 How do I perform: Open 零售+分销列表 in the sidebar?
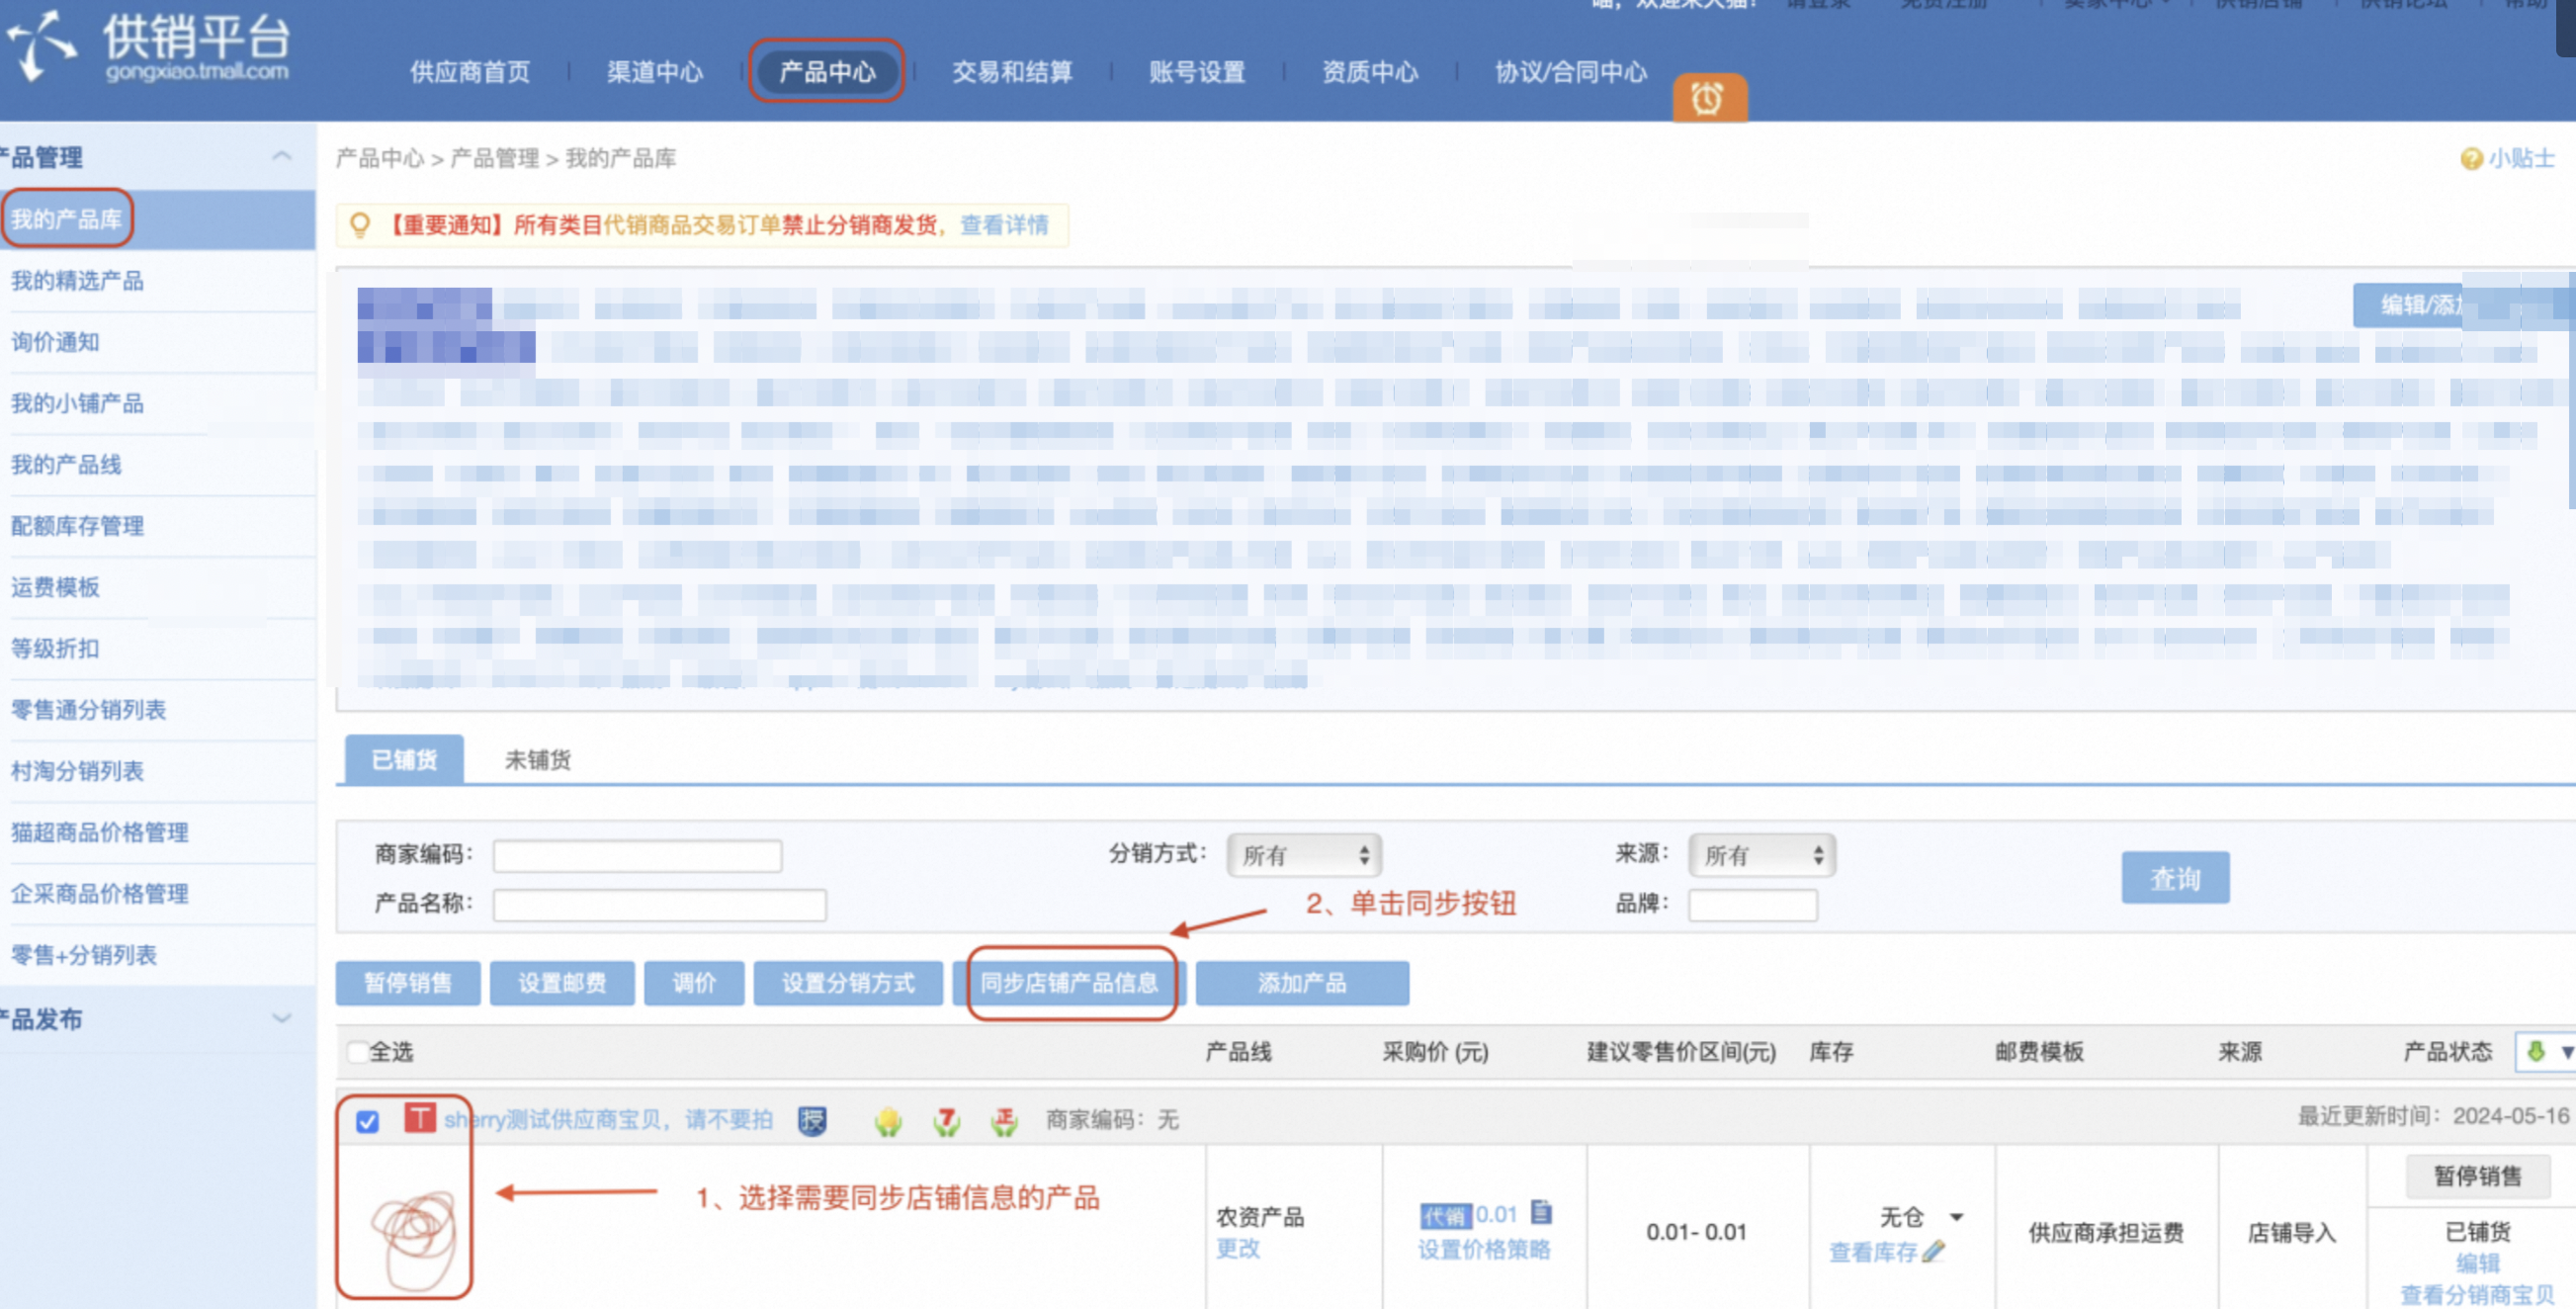(84, 955)
